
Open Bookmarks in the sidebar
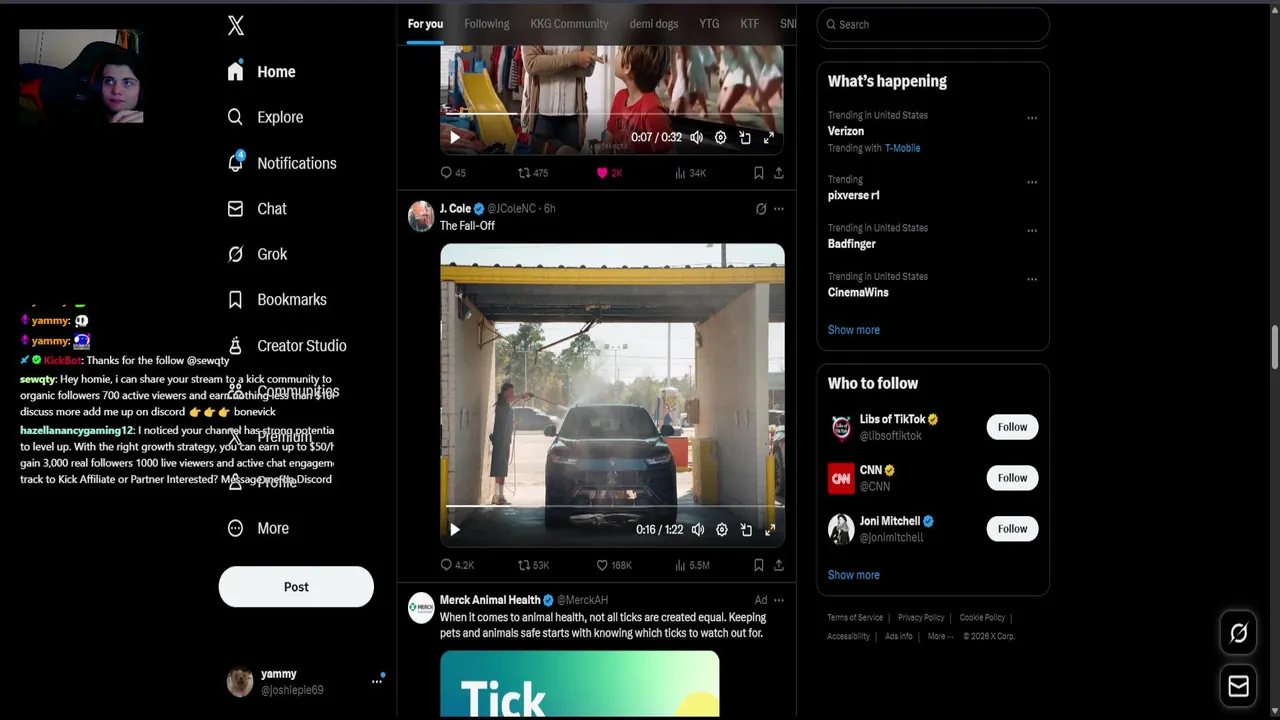tap(277, 299)
